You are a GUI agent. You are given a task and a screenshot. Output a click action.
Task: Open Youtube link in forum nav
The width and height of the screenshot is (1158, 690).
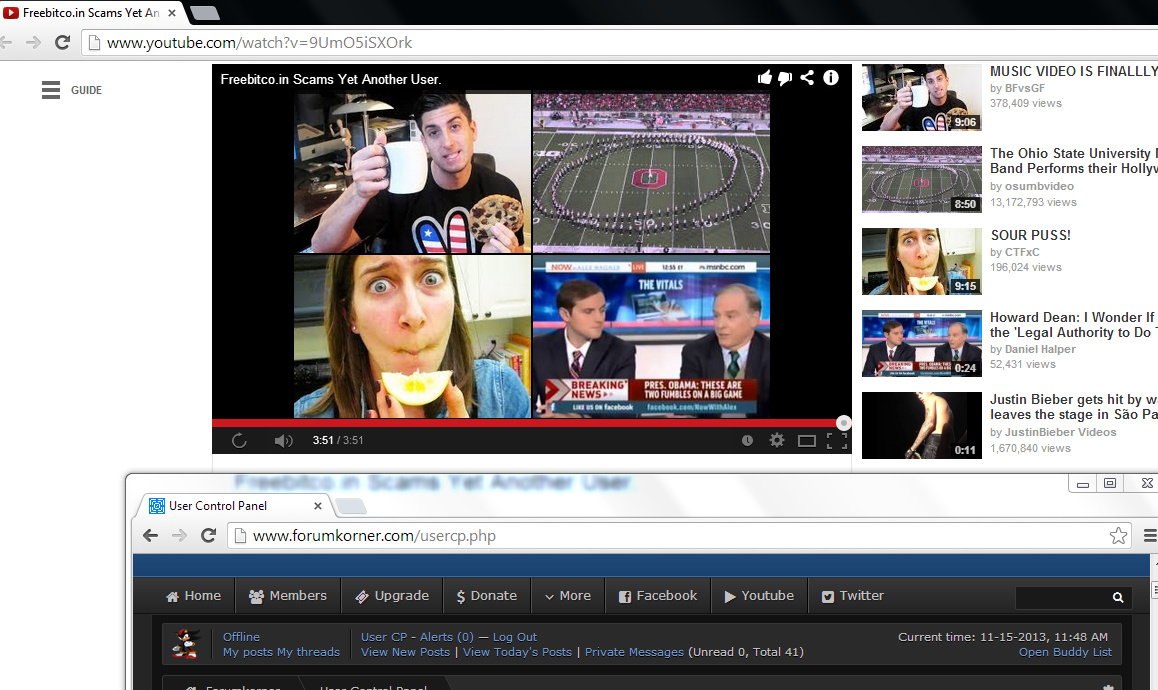(759, 596)
